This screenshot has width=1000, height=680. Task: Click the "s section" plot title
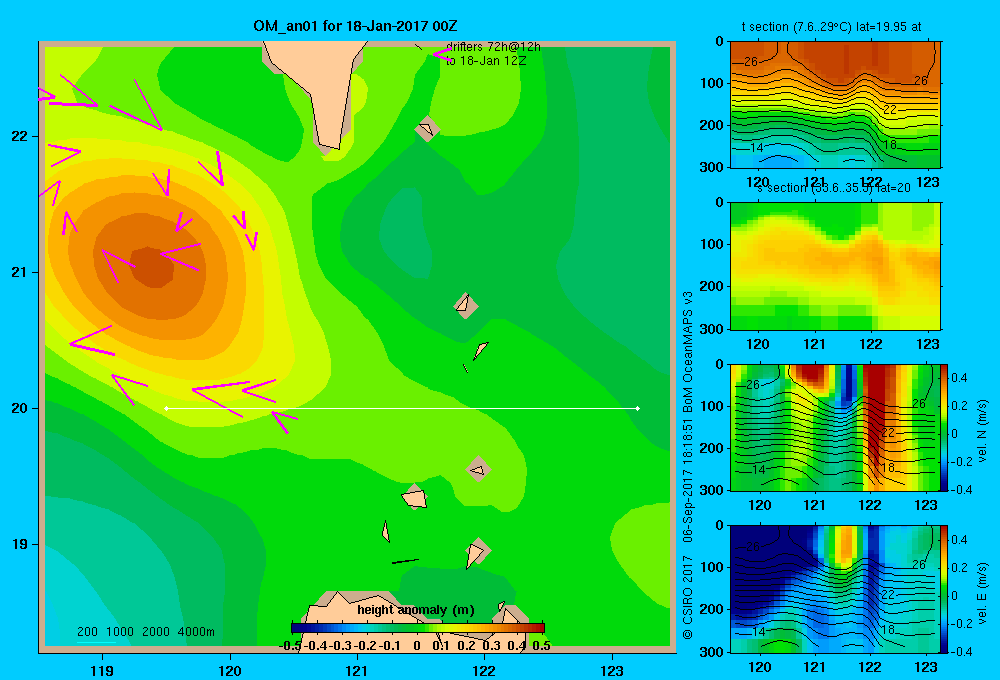coord(834,188)
